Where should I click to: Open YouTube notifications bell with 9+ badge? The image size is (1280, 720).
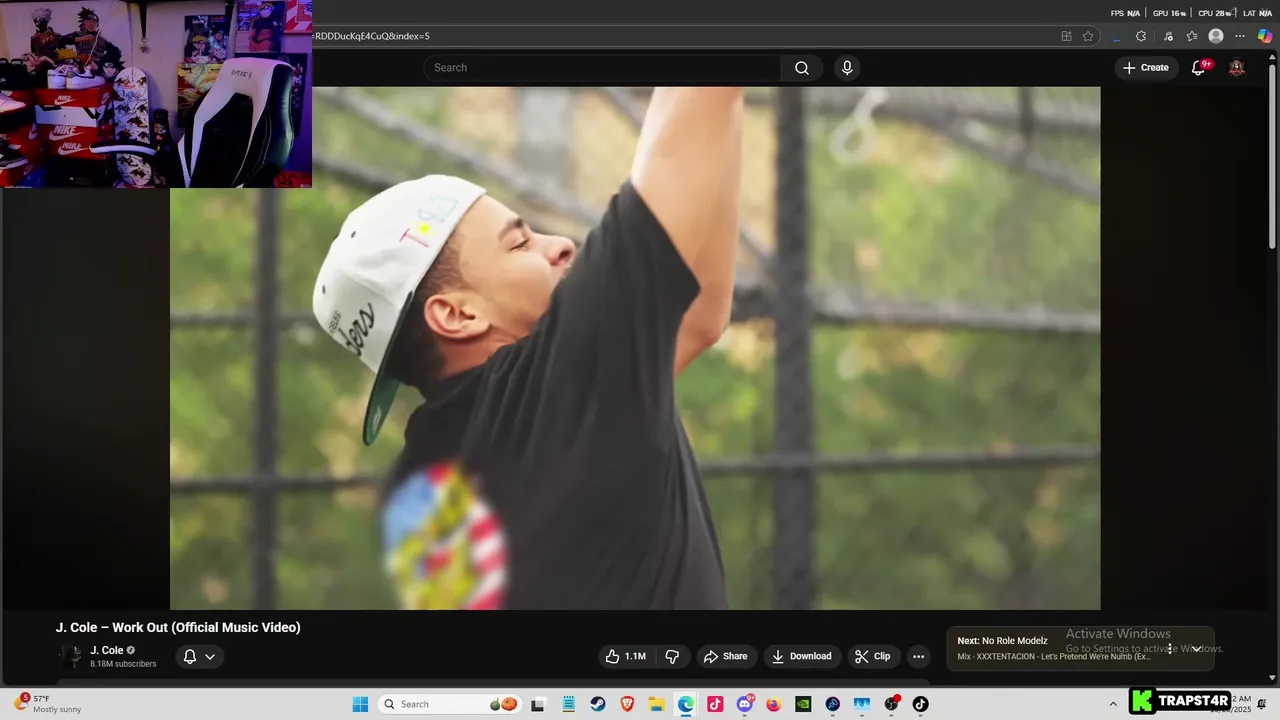coord(1199,68)
